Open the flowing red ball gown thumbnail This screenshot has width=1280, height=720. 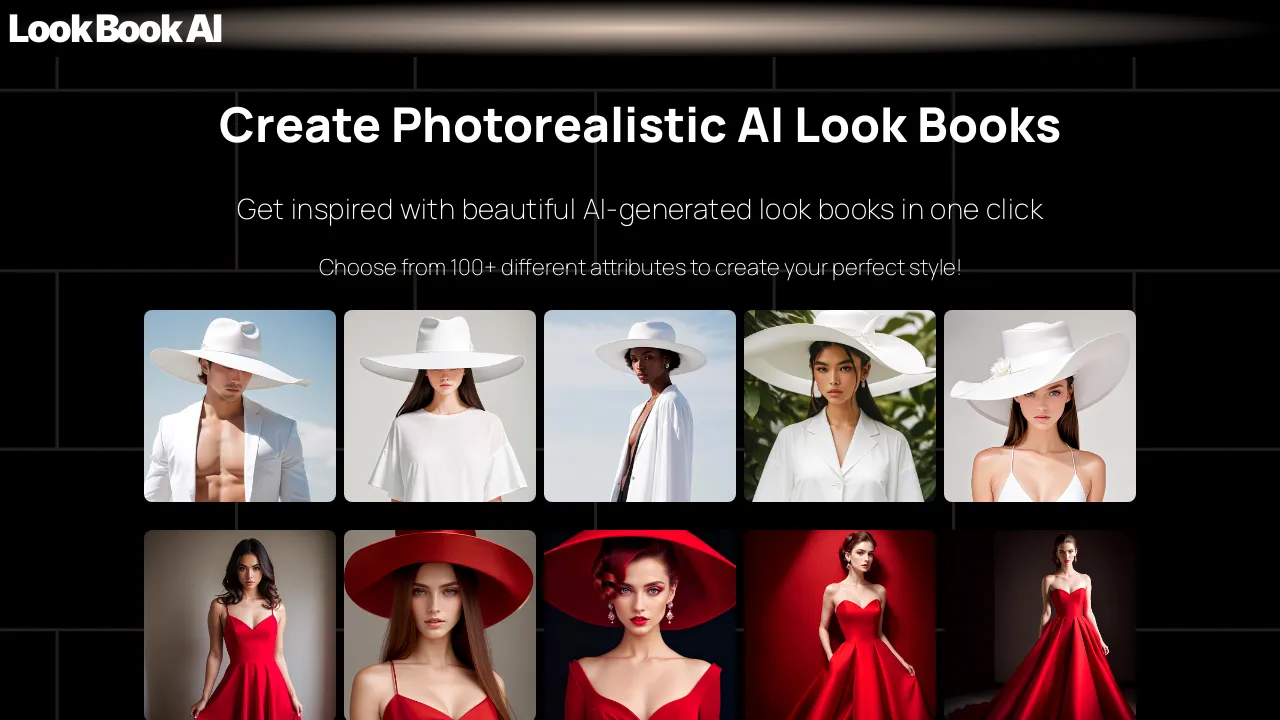[1040, 625]
